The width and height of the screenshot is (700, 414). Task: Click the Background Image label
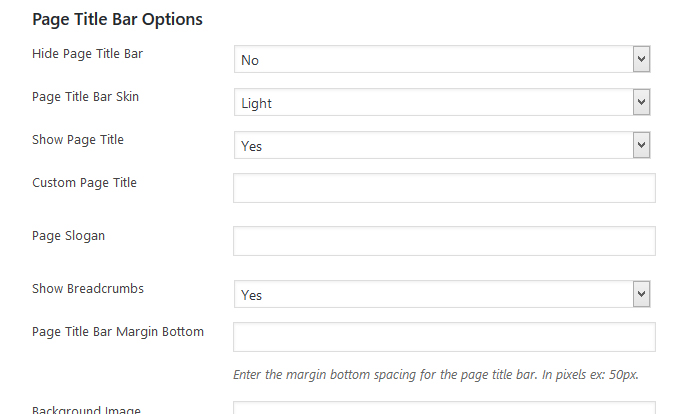click(x=86, y=409)
